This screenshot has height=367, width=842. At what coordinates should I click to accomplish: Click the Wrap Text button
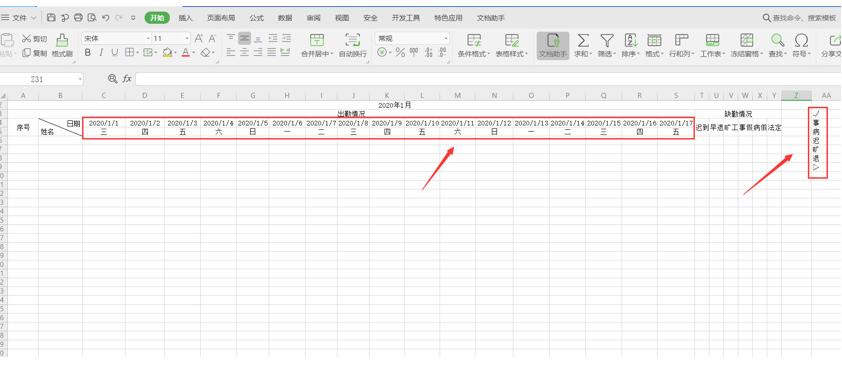(353, 45)
